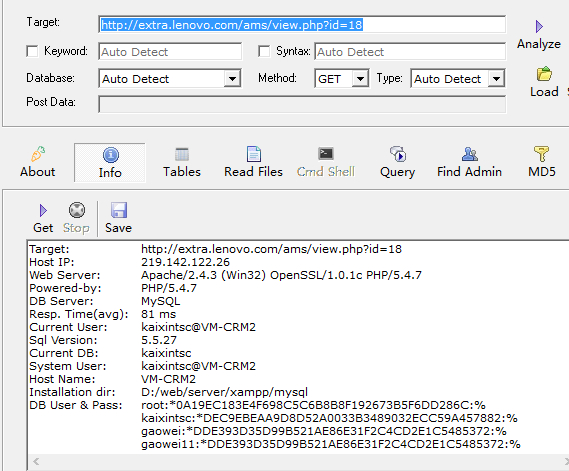Click the Syntax Auto Detect field
The width and height of the screenshot is (569, 471).
click(x=410, y=52)
